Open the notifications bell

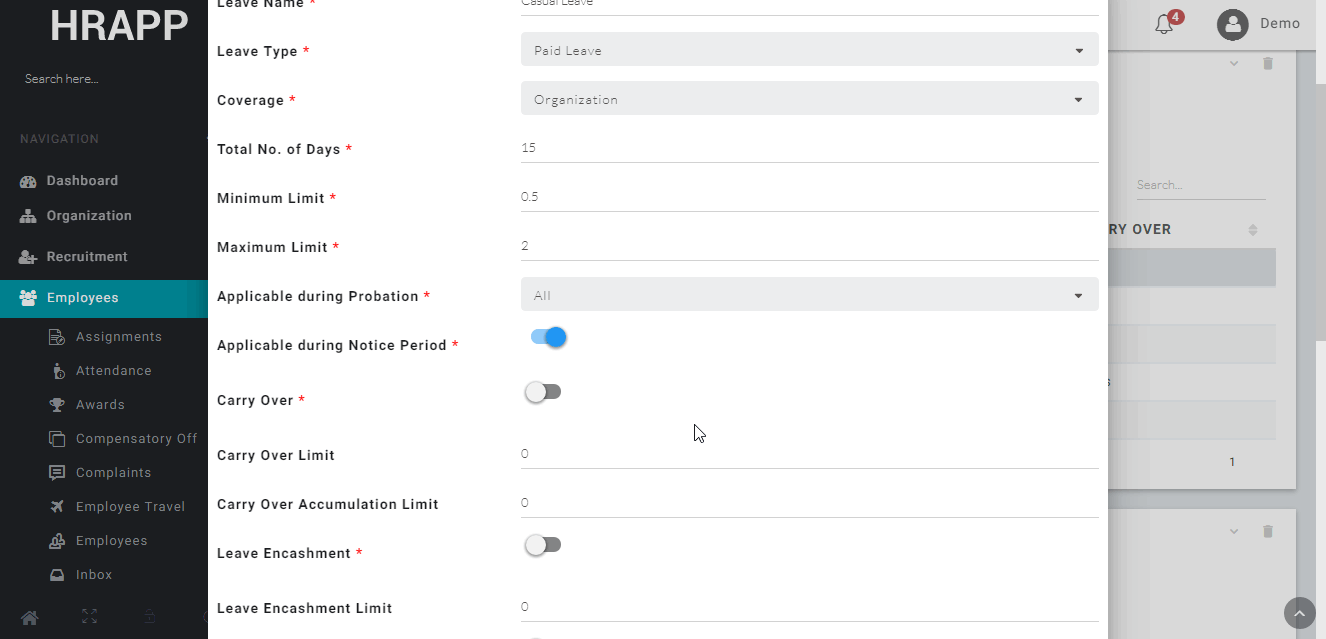click(1164, 24)
